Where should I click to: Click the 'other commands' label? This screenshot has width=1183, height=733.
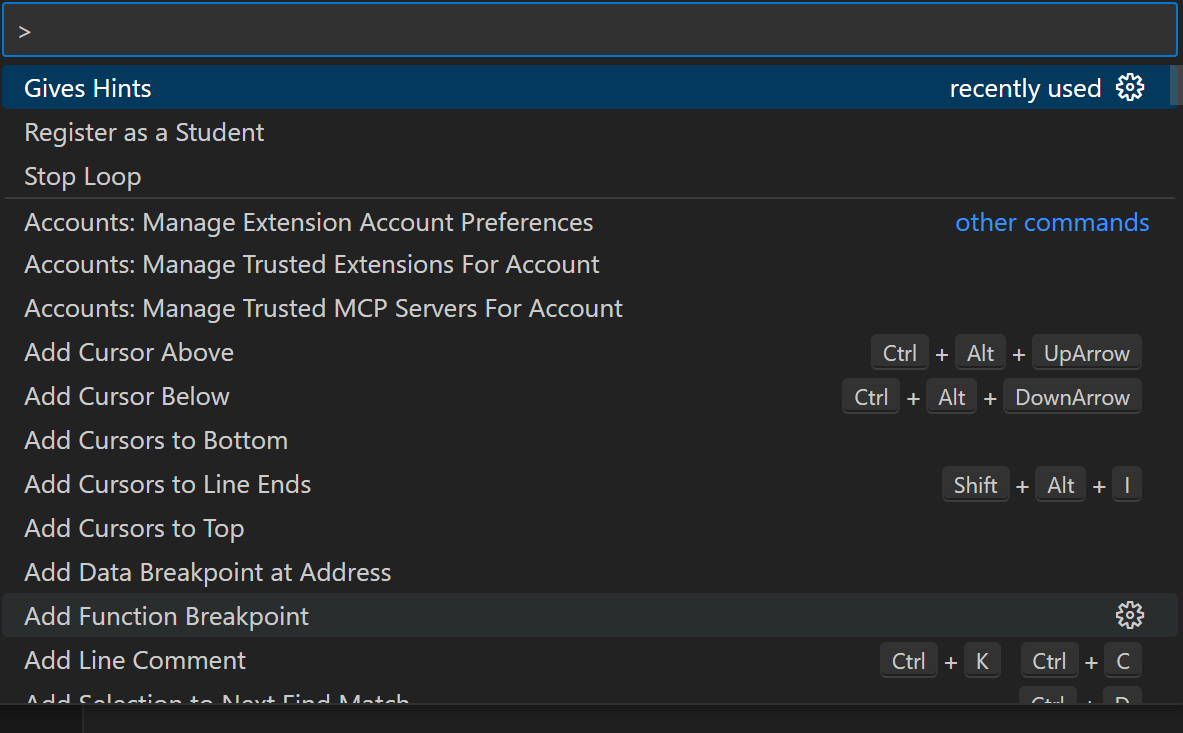[1052, 222]
